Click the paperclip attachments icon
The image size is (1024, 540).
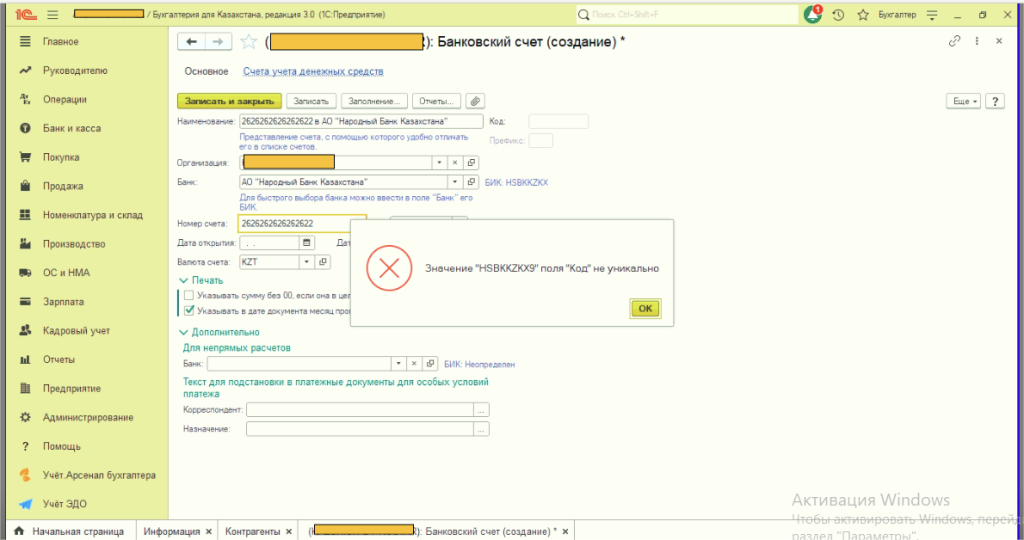475,101
